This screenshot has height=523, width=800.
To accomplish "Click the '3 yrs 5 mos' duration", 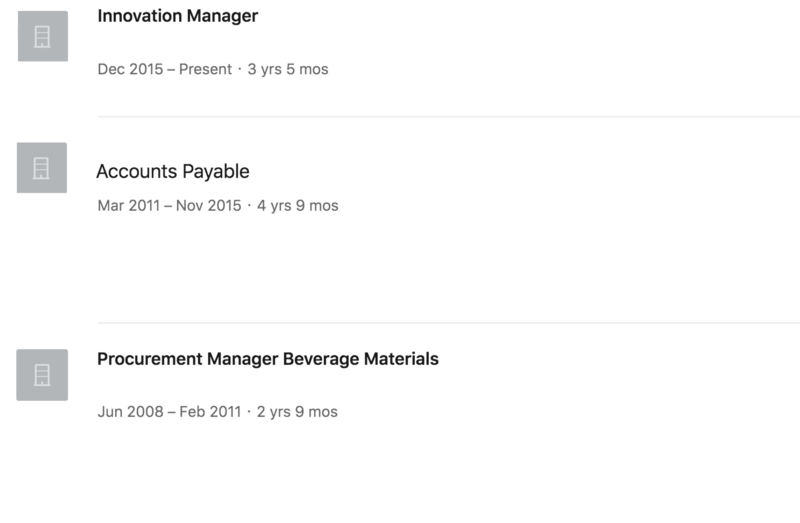I will point(288,70).
